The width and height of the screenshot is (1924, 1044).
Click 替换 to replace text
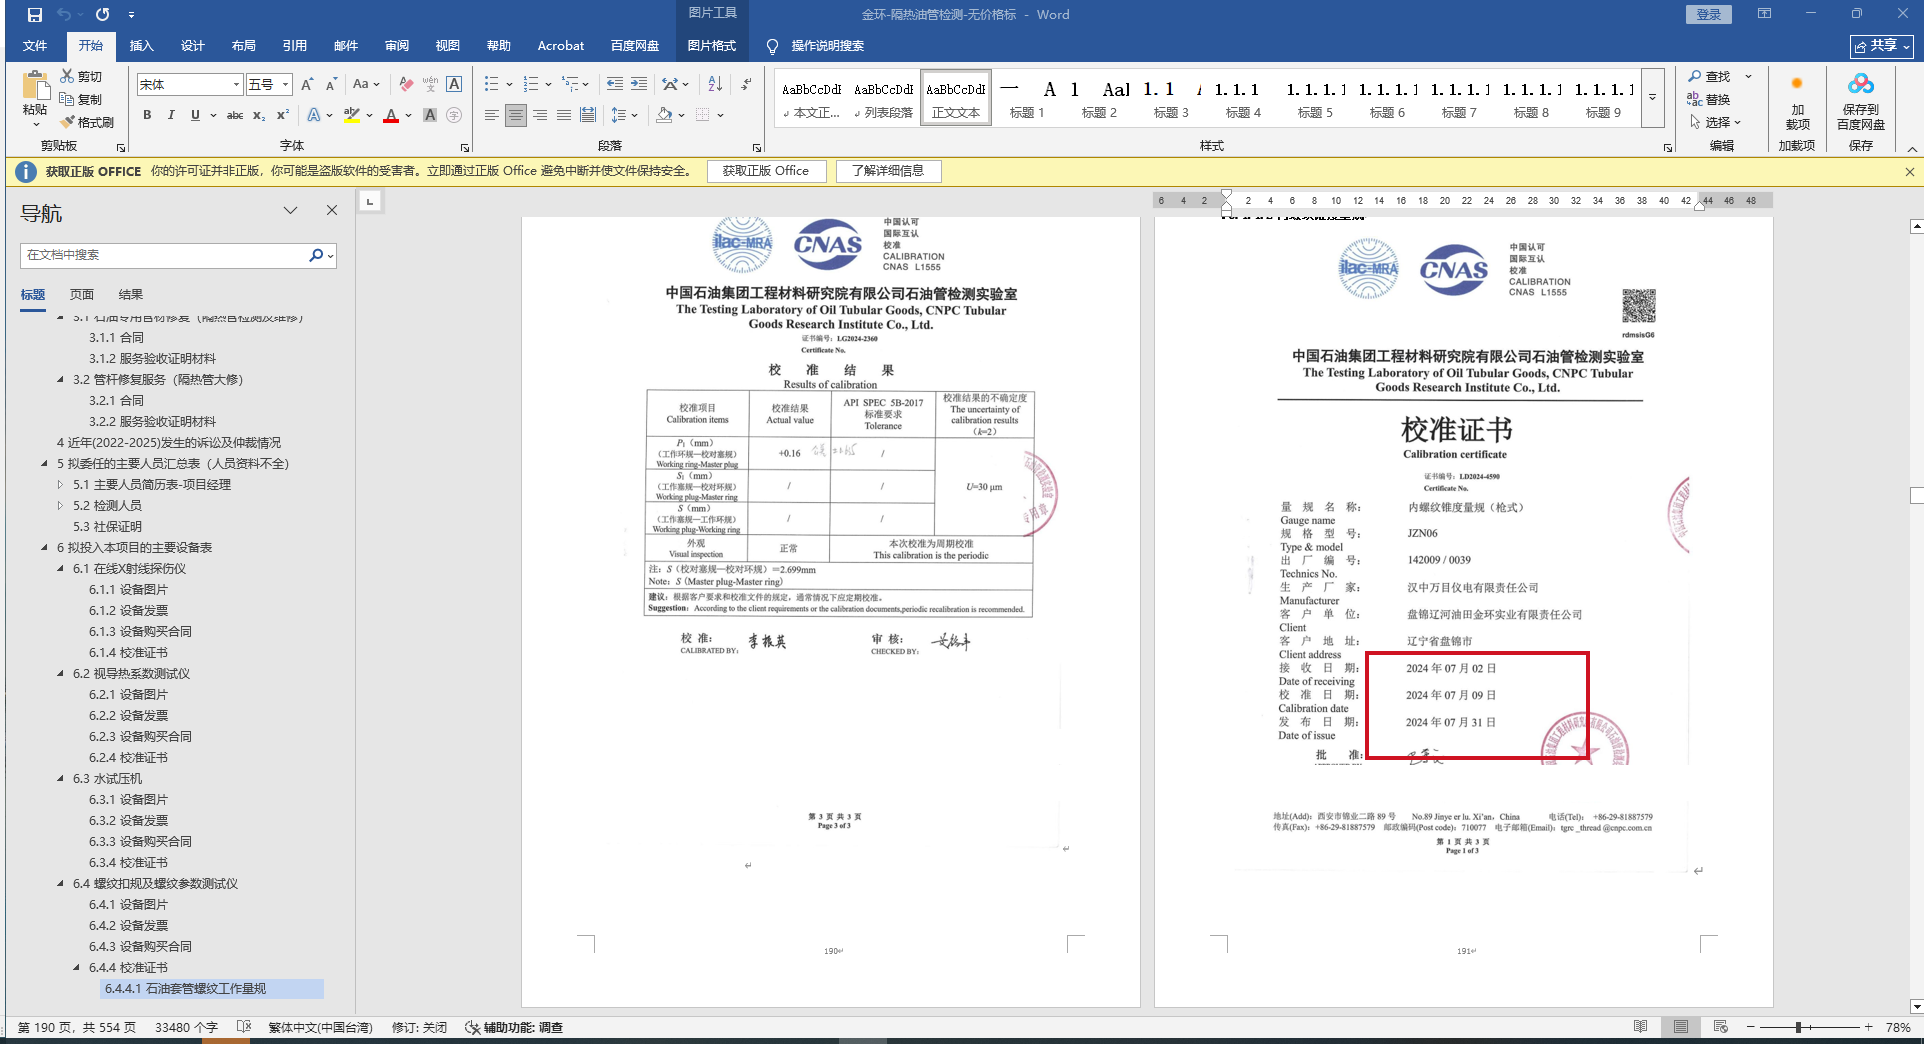click(1709, 99)
